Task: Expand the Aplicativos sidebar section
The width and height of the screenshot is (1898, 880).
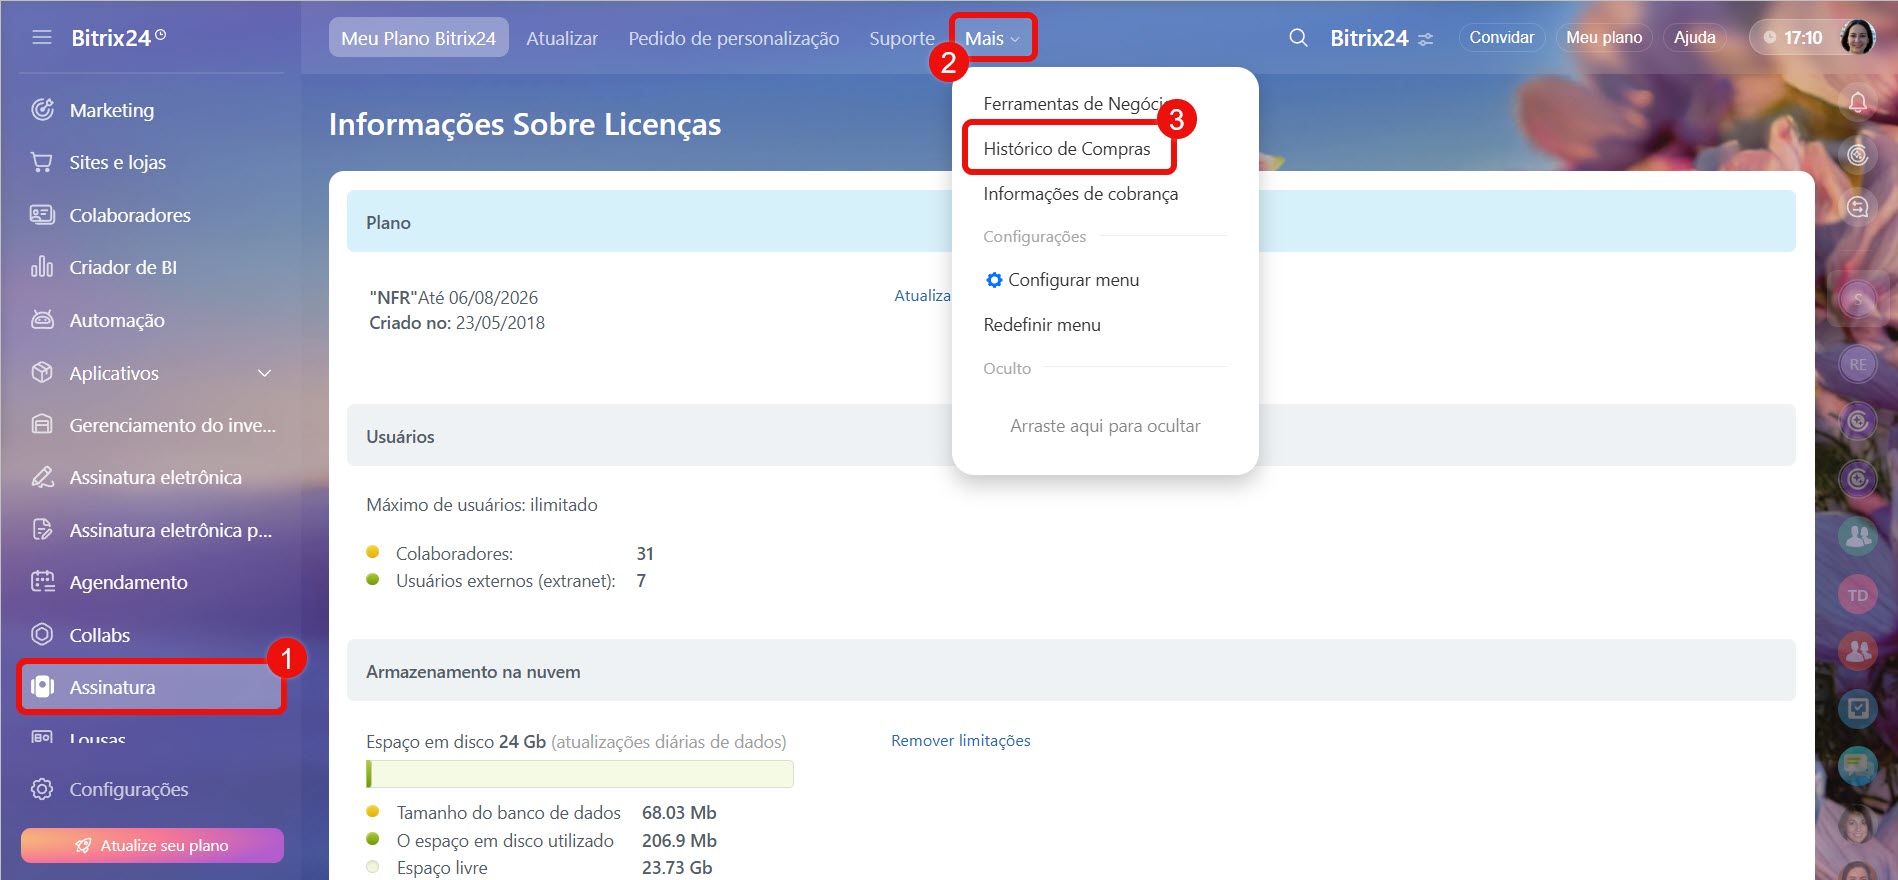Action: 264,373
